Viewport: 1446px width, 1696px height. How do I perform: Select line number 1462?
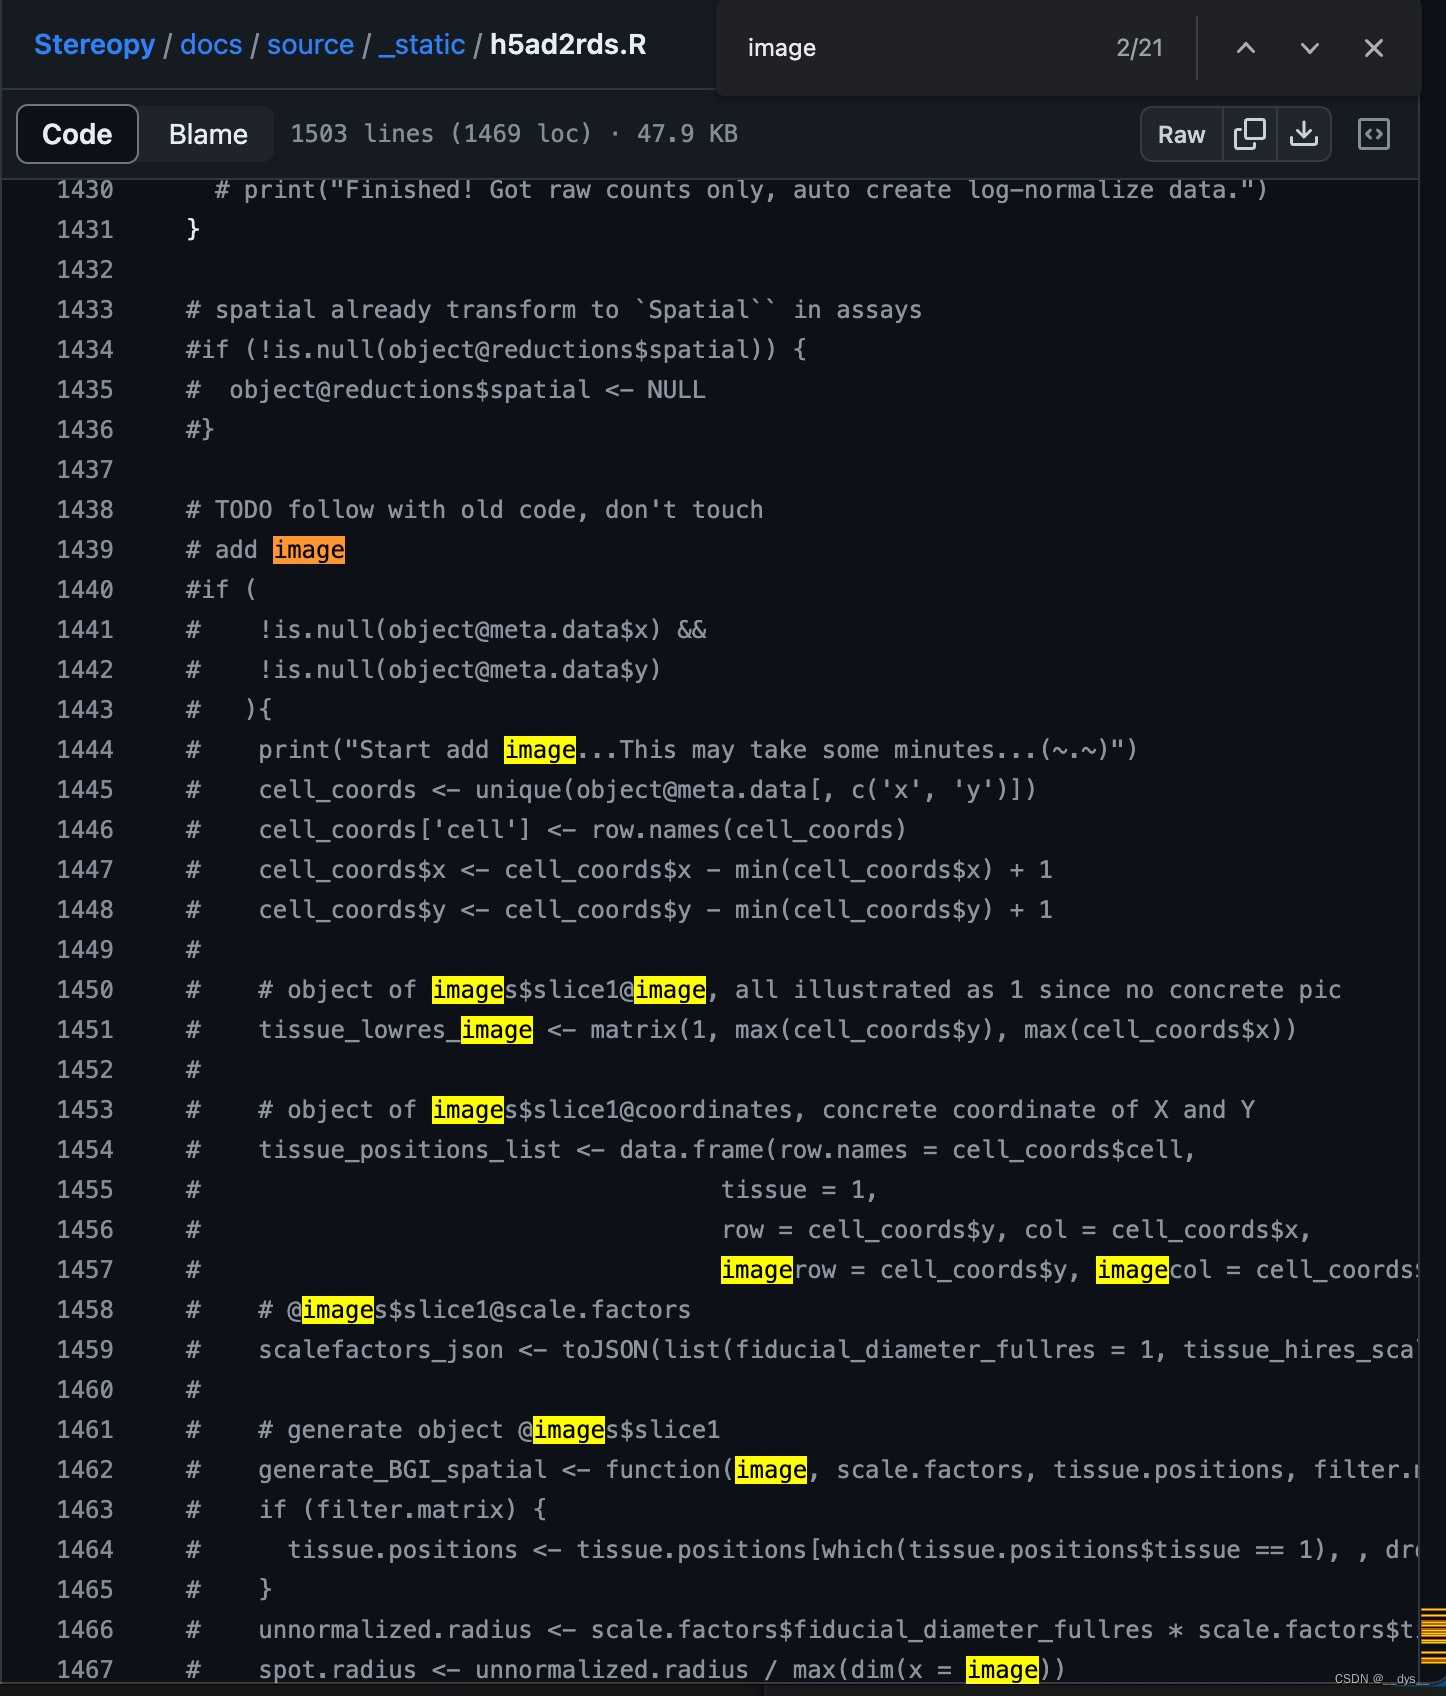click(x=85, y=1470)
